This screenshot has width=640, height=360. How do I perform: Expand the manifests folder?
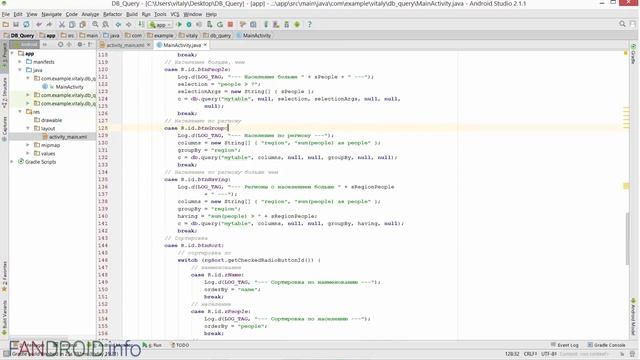click(20, 62)
